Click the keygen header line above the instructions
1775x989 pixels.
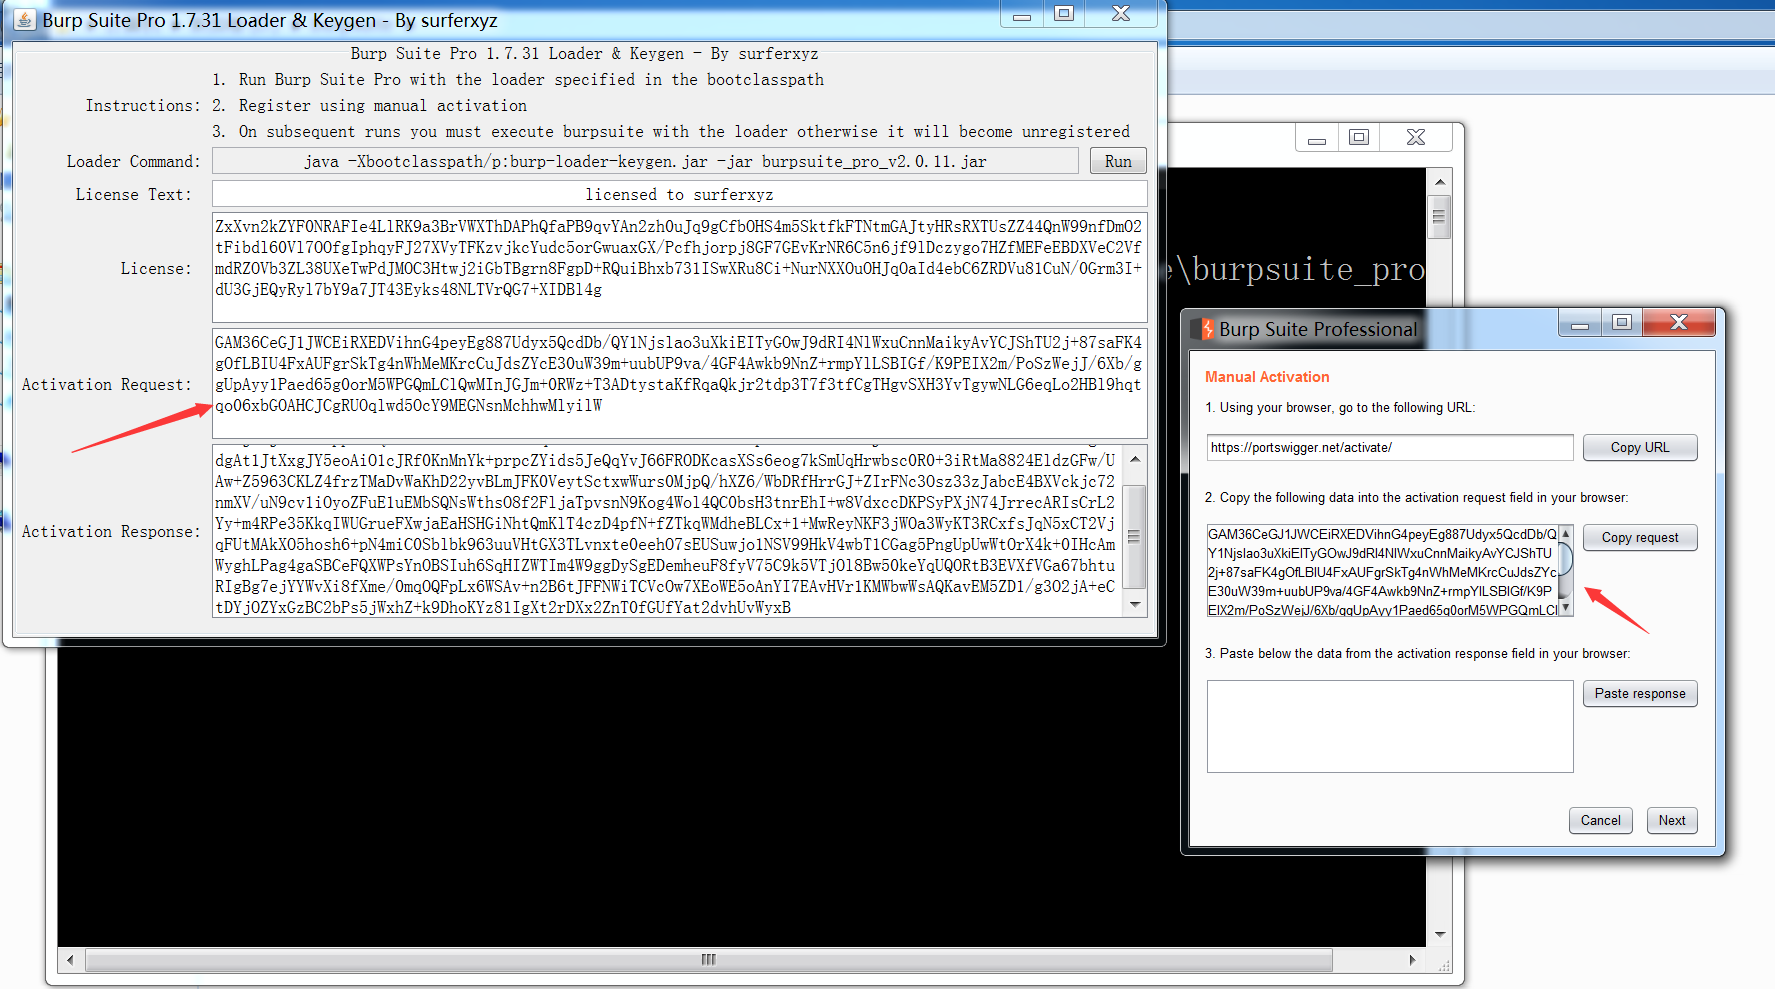[x=584, y=54]
